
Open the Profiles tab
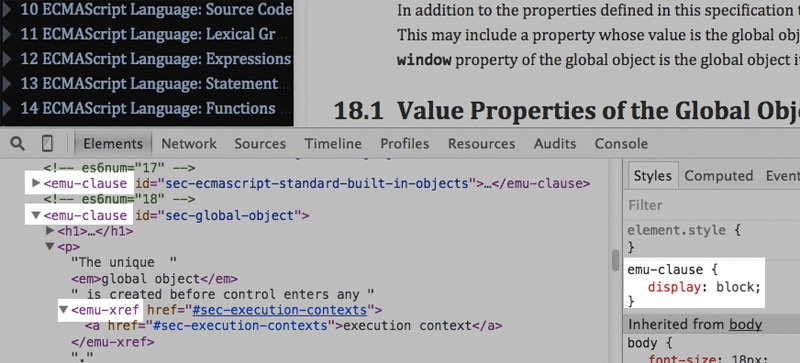click(x=405, y=144)
